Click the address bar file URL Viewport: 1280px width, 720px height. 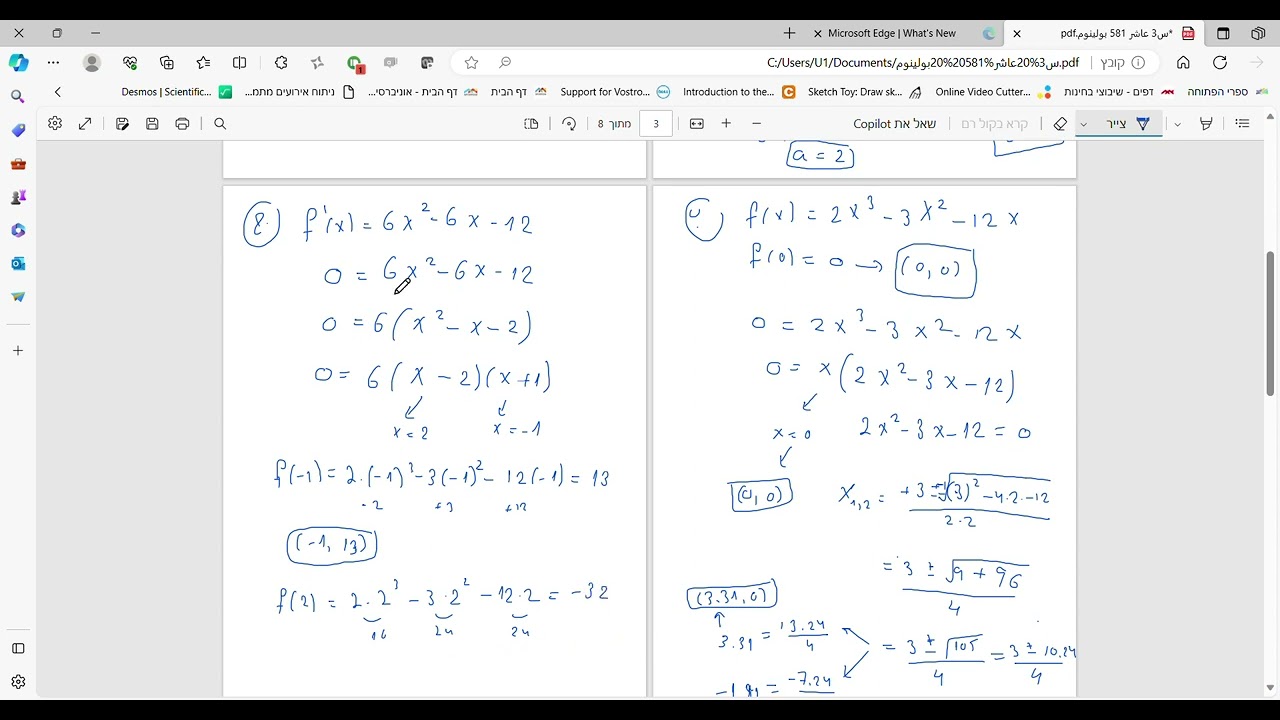[x=923, y=62]
